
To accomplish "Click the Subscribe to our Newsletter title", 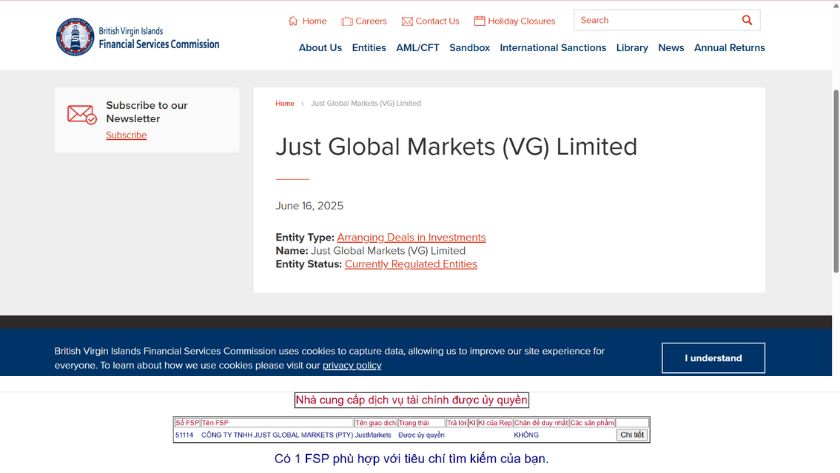I will pos(147,112).
